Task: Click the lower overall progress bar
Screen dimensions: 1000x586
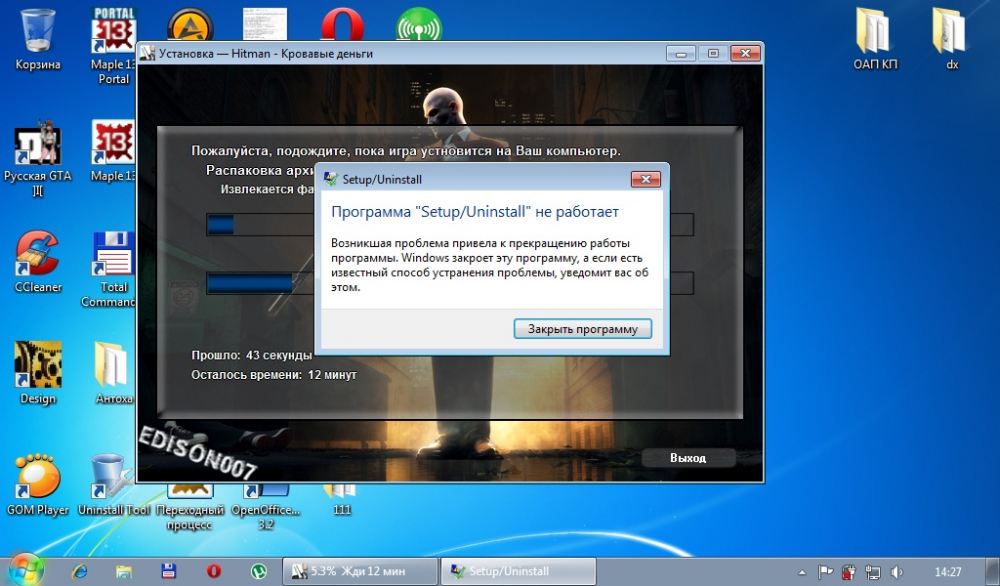Action: (450, 283)
